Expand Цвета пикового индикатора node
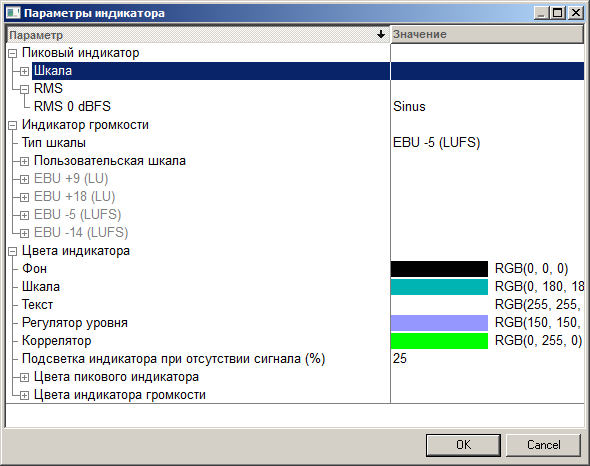 click(24, 378)
